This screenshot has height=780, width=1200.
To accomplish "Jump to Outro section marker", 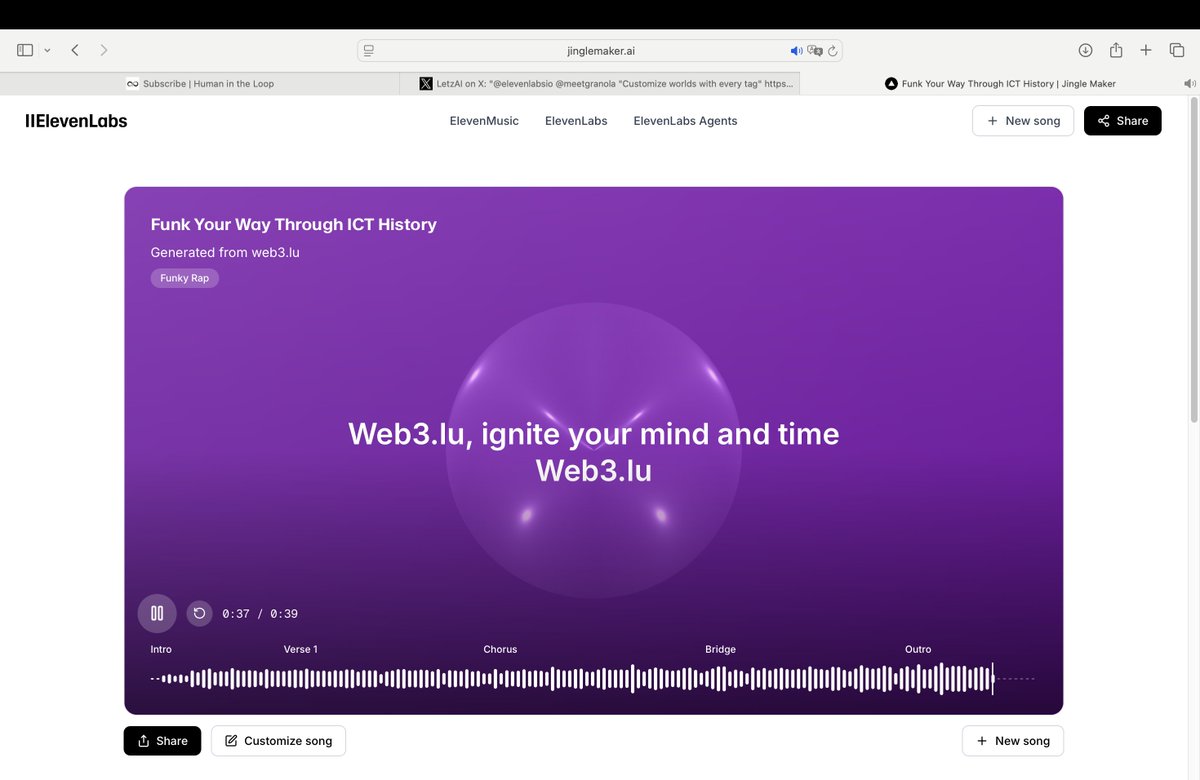I will click(918, 650).
